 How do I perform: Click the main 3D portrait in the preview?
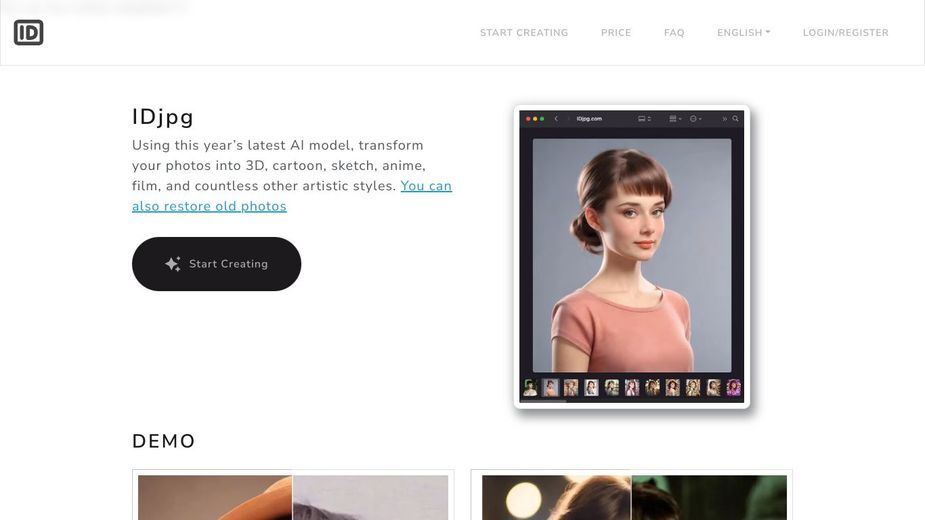(632, 255)
